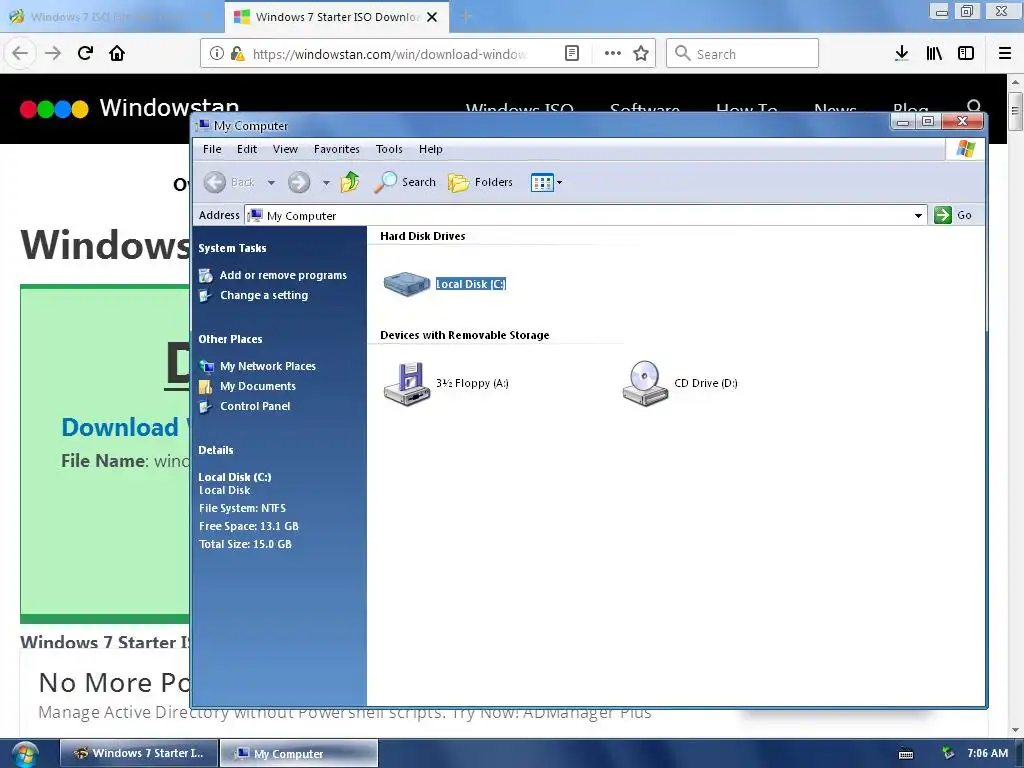Viewport: 1024px width, 768px height.
Task: Open My Documents in Other Places
Action: (258, 386)
